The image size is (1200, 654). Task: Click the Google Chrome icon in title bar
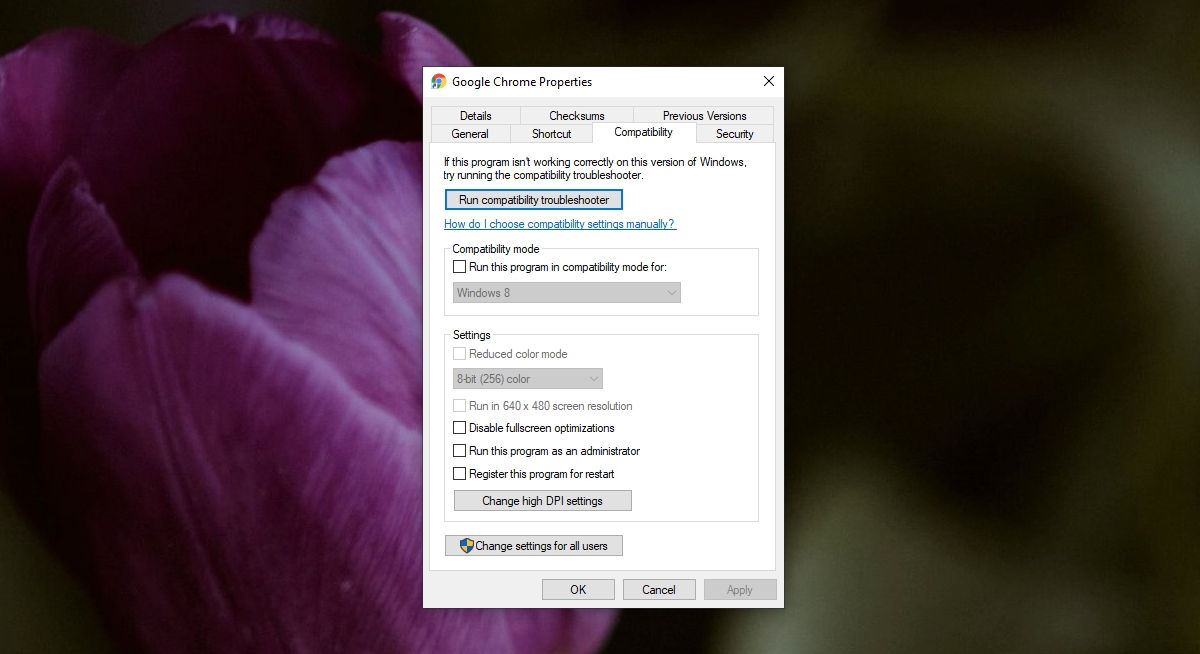pos(438,82)
